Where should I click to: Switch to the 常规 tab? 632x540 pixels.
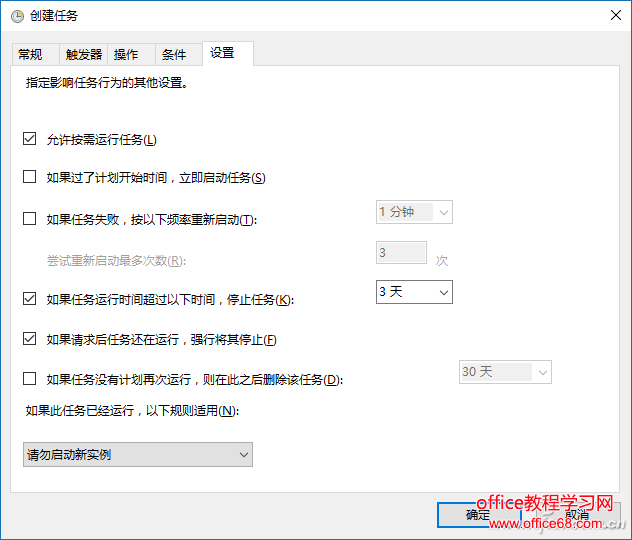coord(35,54)
